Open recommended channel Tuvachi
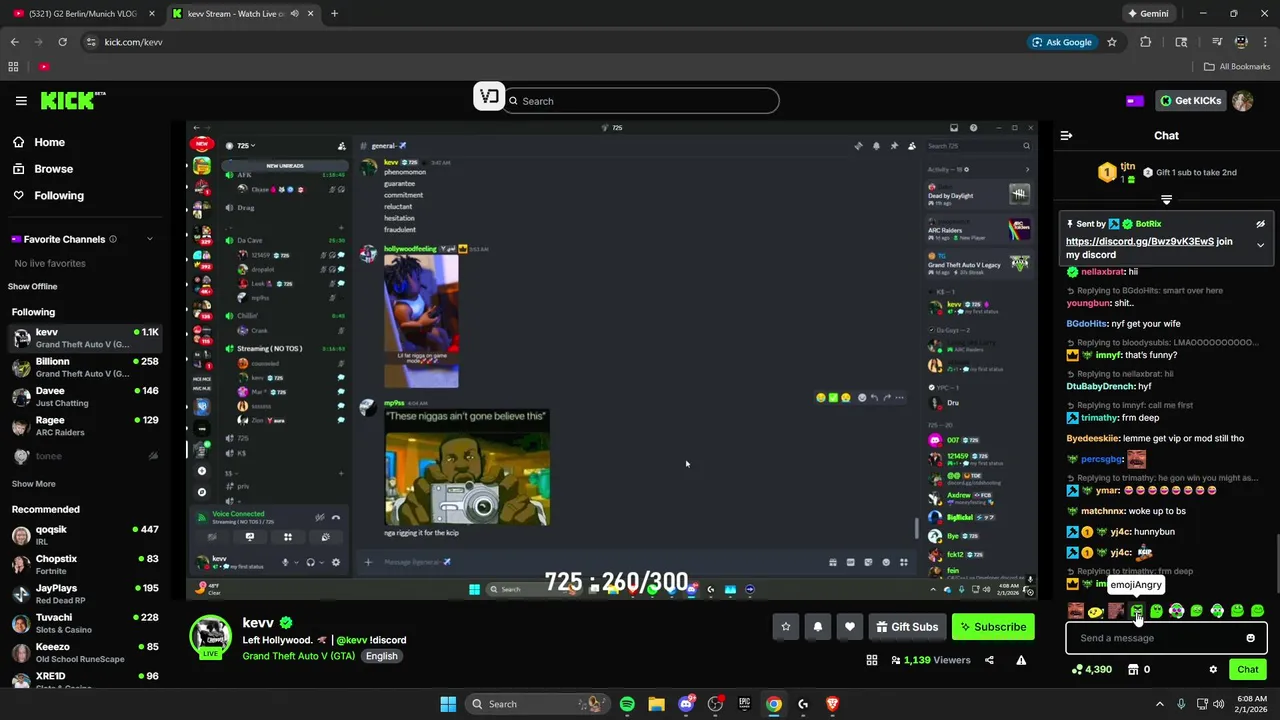Viewport: 1280px width, 720px height. pyautogui.click(x=84, y=624)
